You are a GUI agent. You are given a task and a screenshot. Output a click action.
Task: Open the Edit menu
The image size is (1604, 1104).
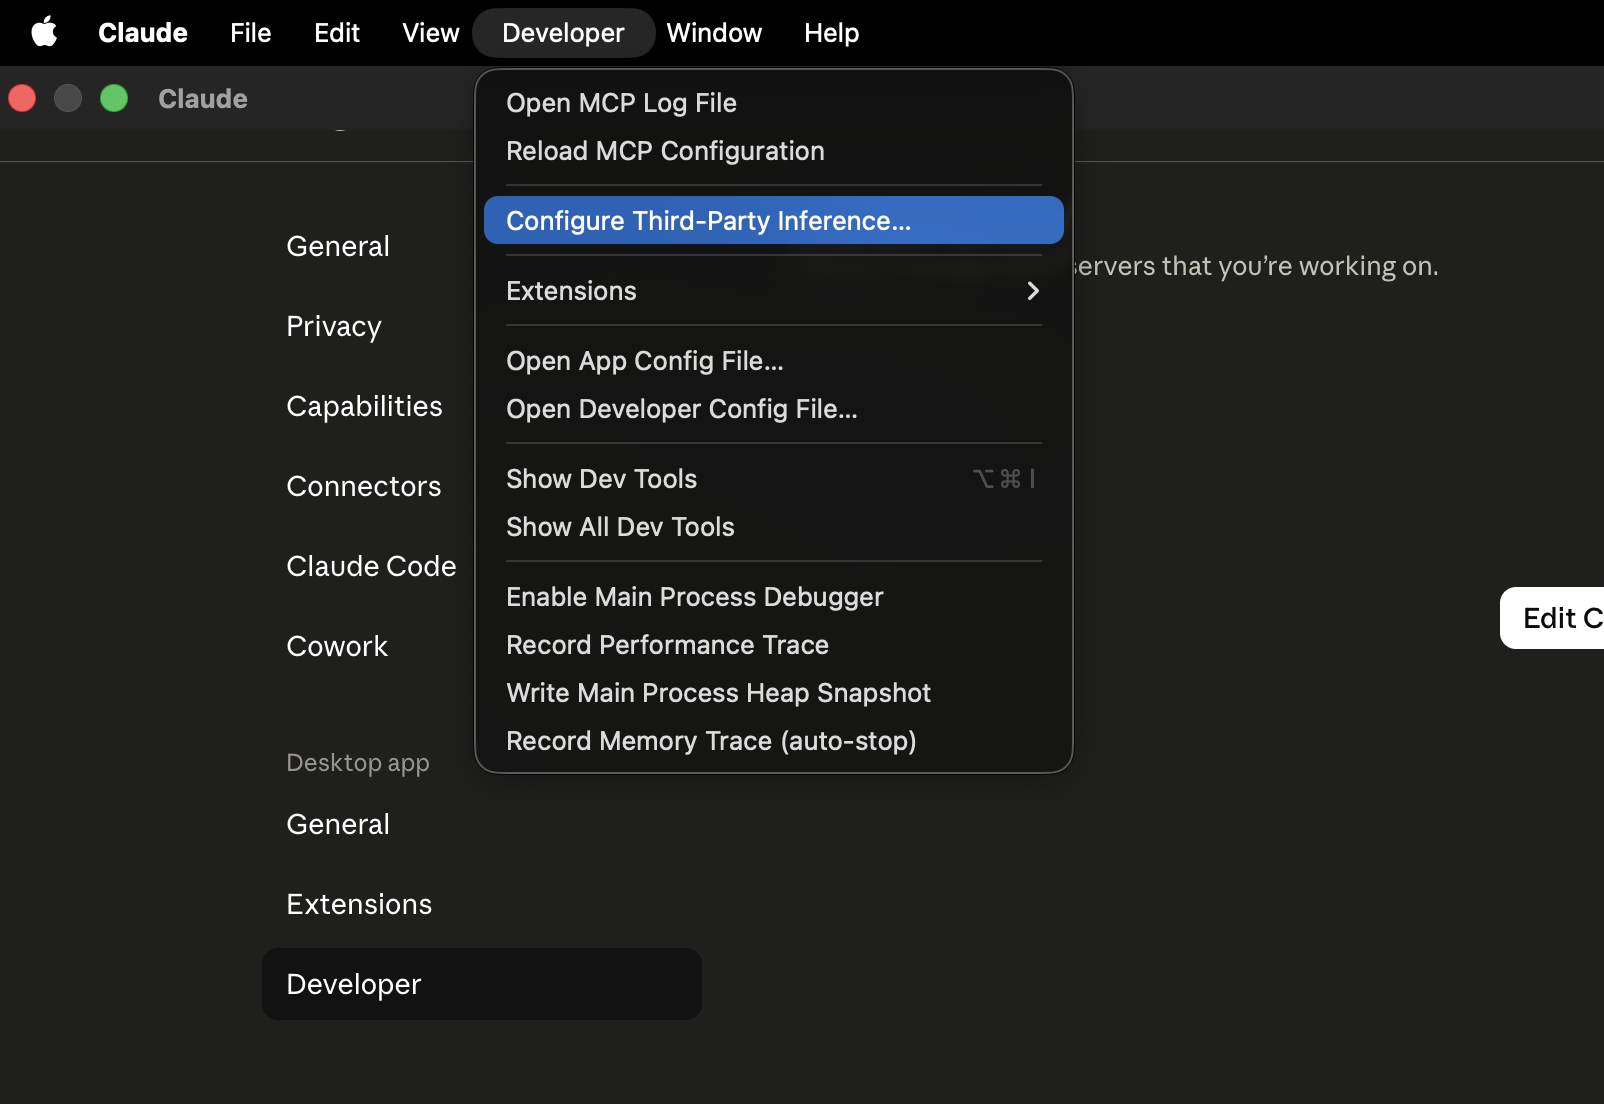[337, 33]
